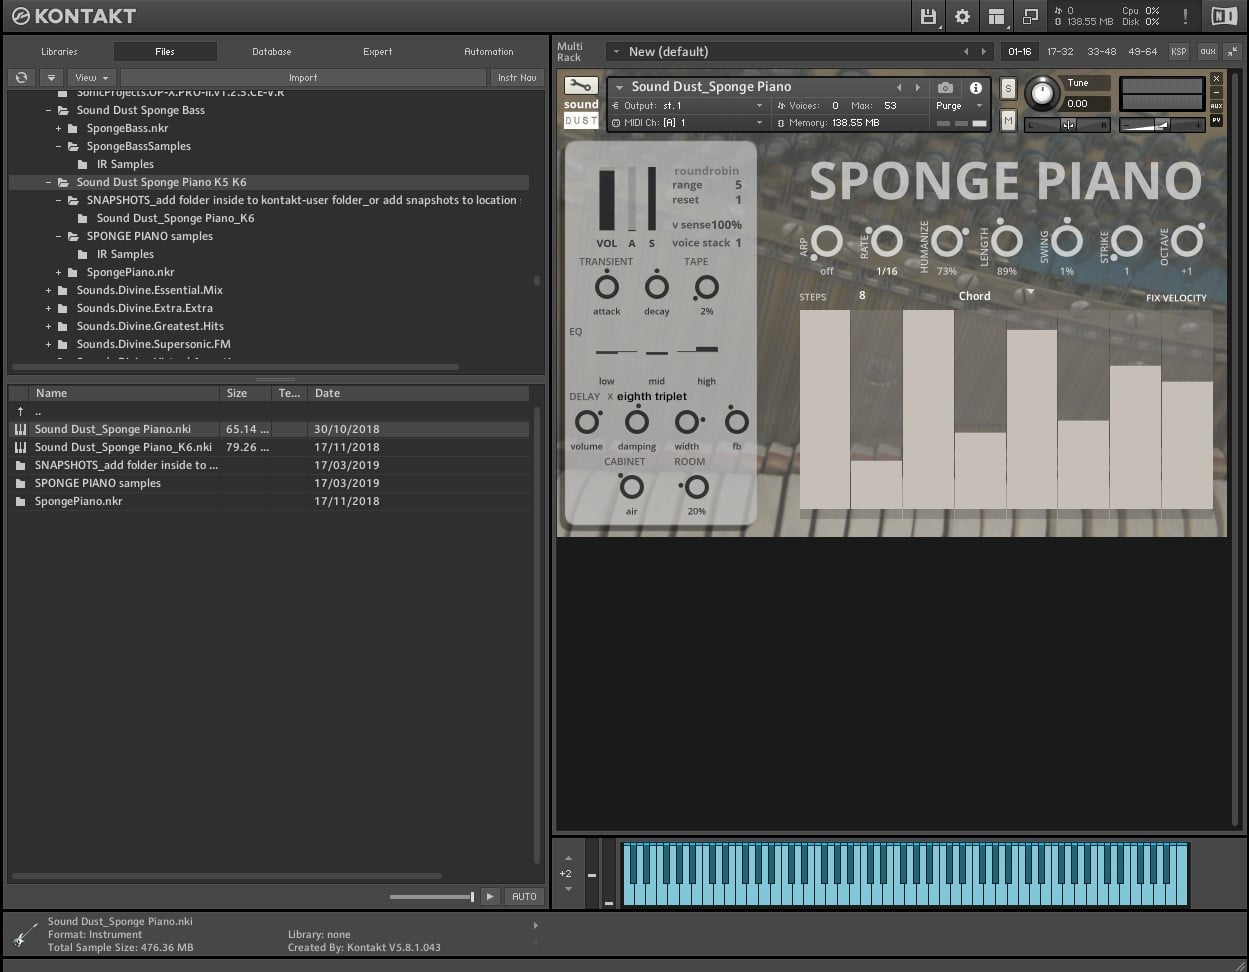Switch to the Libraries tab
This screenshot has width=1249, height=972.
click(x=59, y=51)
